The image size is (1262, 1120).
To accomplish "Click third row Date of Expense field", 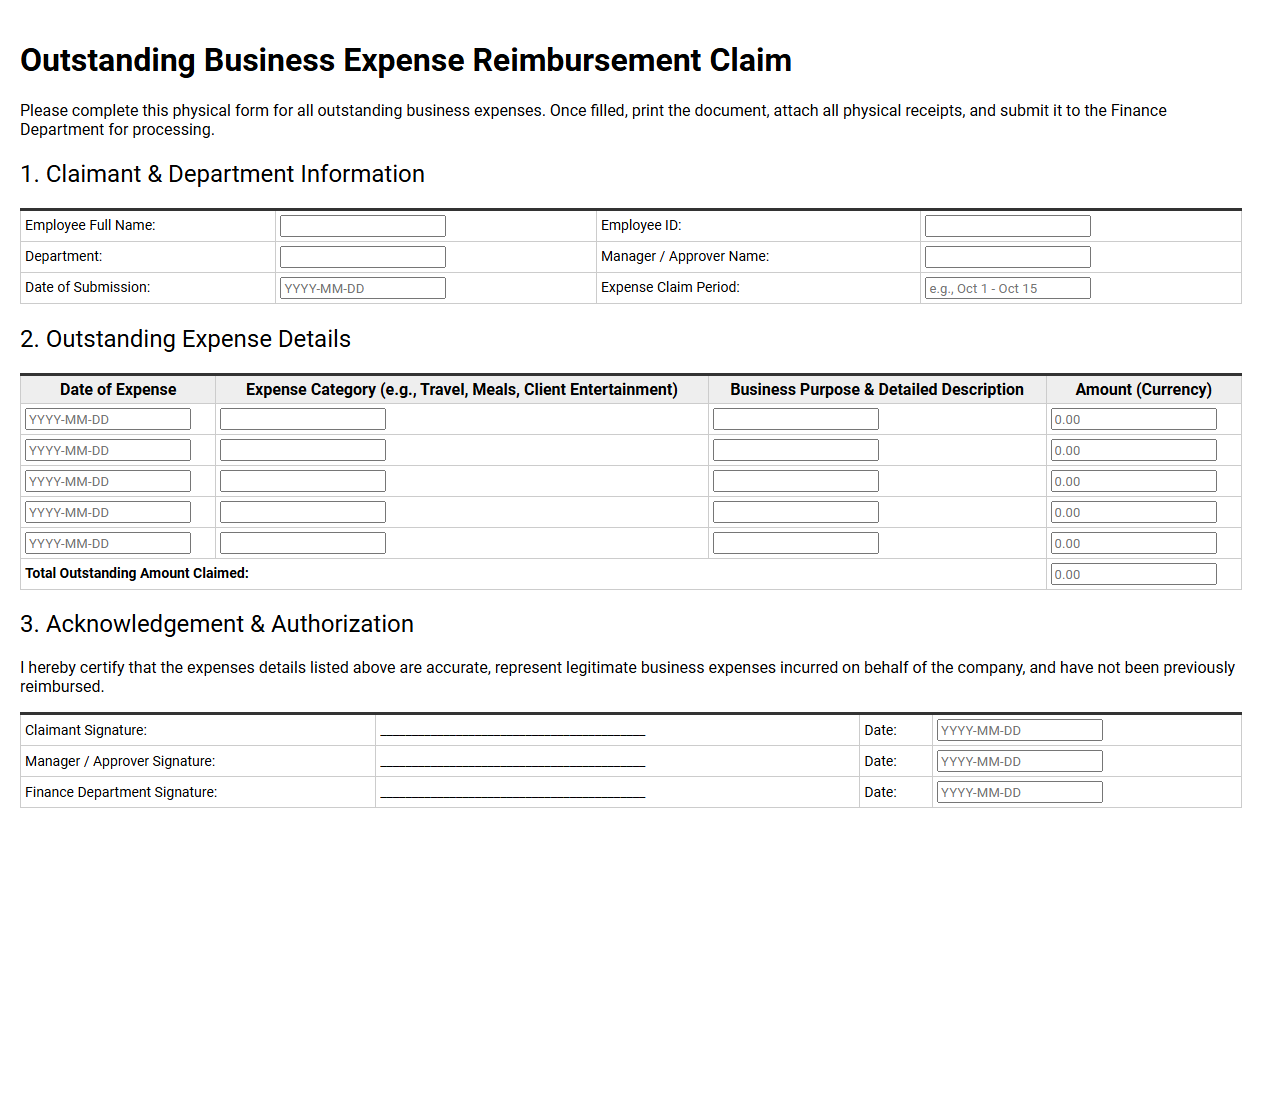I will pos(108,481).
